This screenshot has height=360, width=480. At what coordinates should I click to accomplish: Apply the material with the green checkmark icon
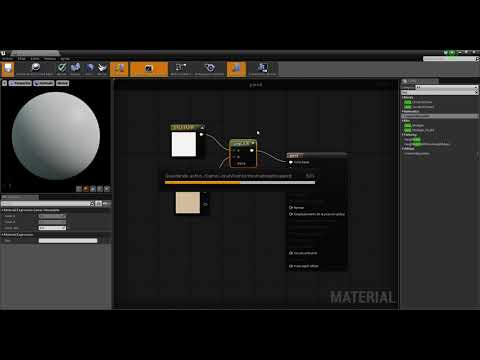(x=62, y=69)
